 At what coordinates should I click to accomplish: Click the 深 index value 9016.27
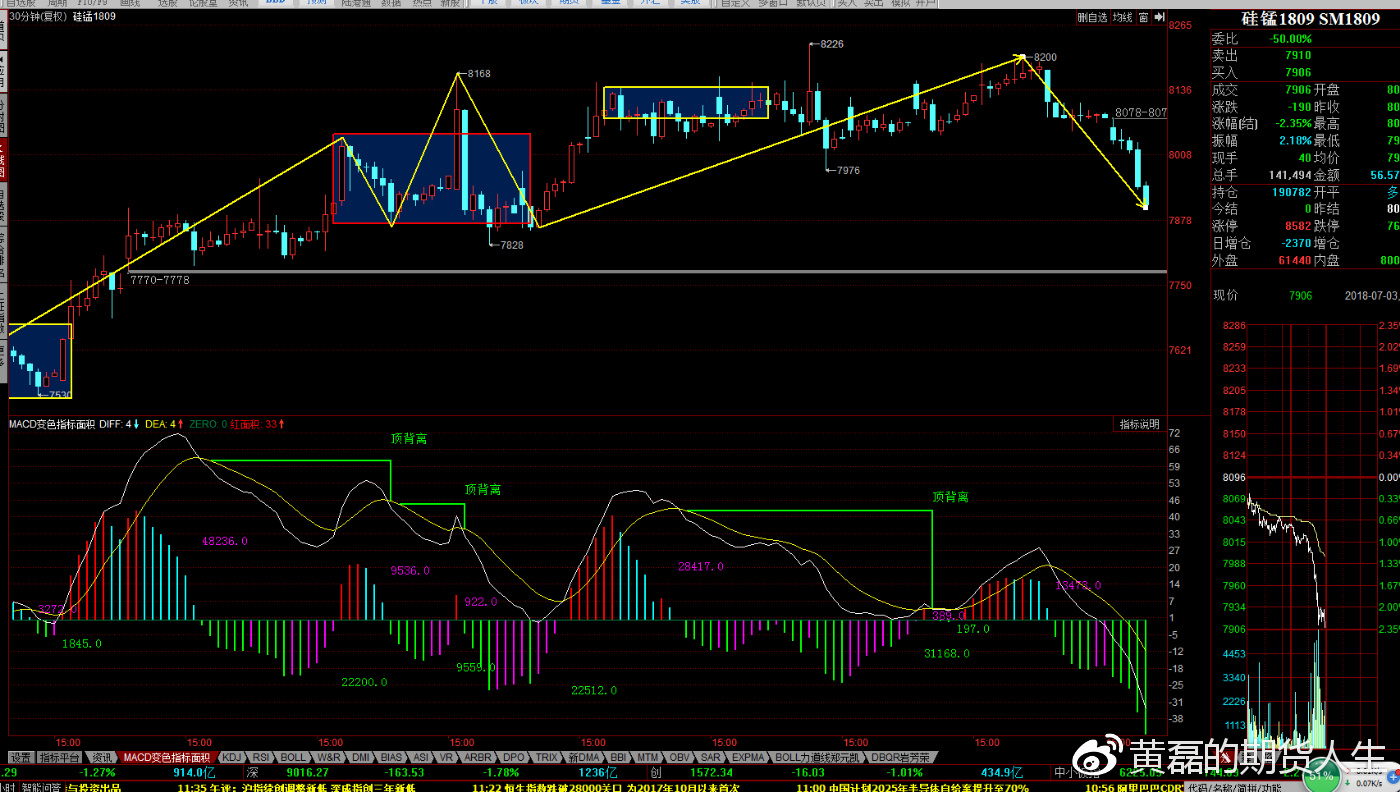[307, 772]
